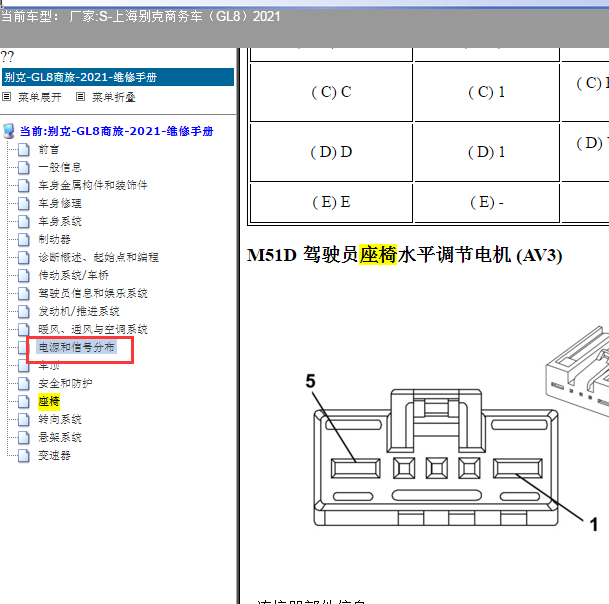Open the 车身修理 section
This screenshot has width=609, height=604.
[60, 203]
